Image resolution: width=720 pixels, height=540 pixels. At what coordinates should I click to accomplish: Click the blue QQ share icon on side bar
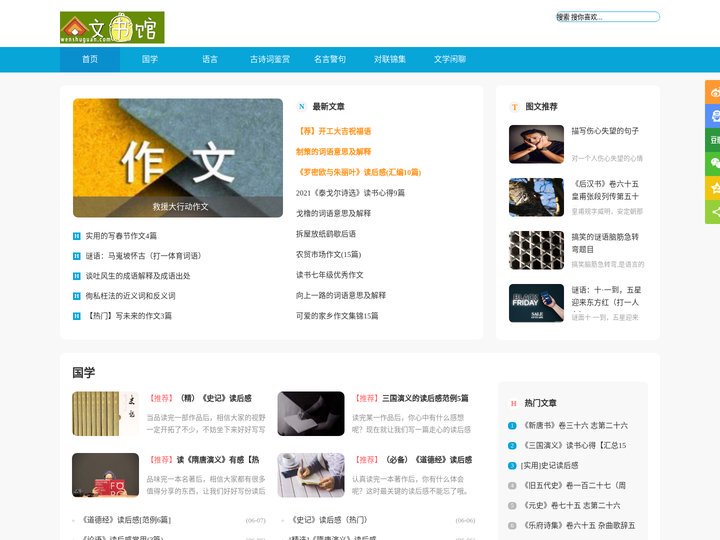pyautogui.click(x=713, y=116)
